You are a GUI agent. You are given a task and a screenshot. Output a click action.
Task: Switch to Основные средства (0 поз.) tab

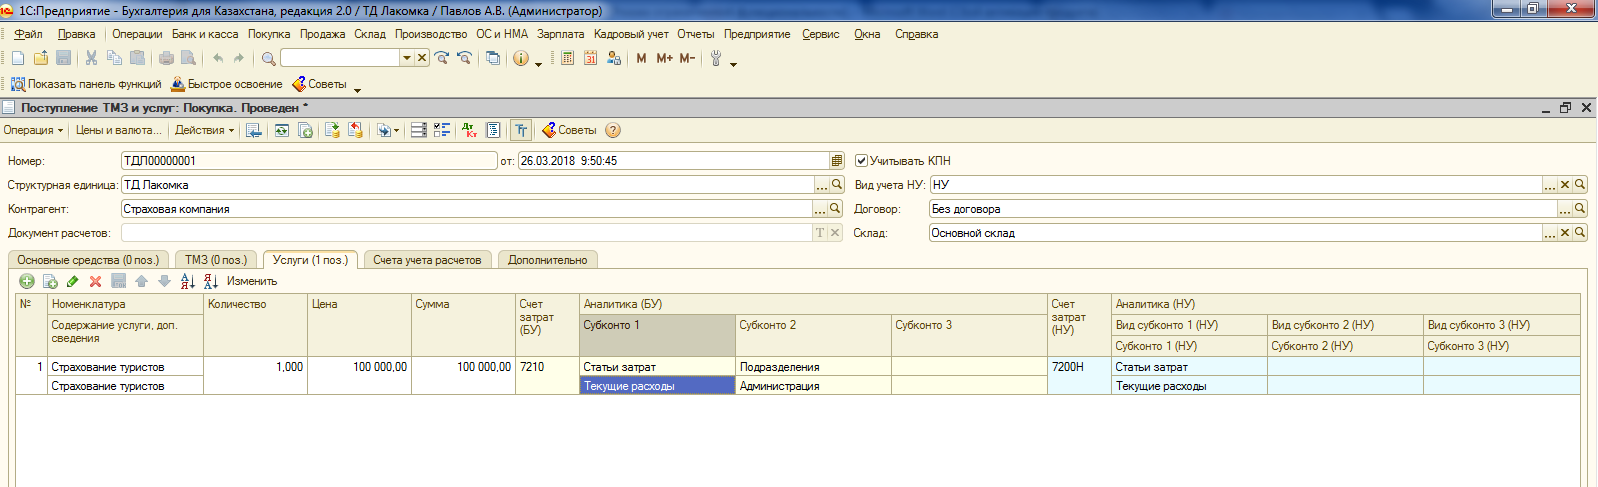[x=88, y=260]
